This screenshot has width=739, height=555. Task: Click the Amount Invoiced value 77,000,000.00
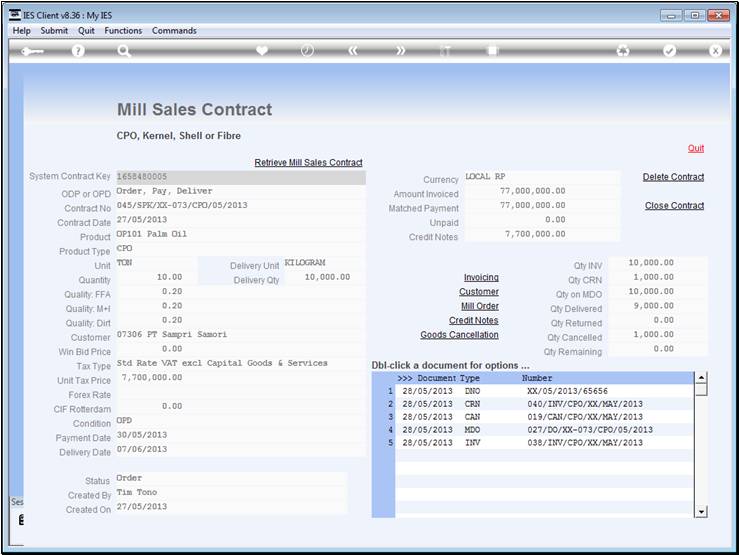(x=542, y=191)
